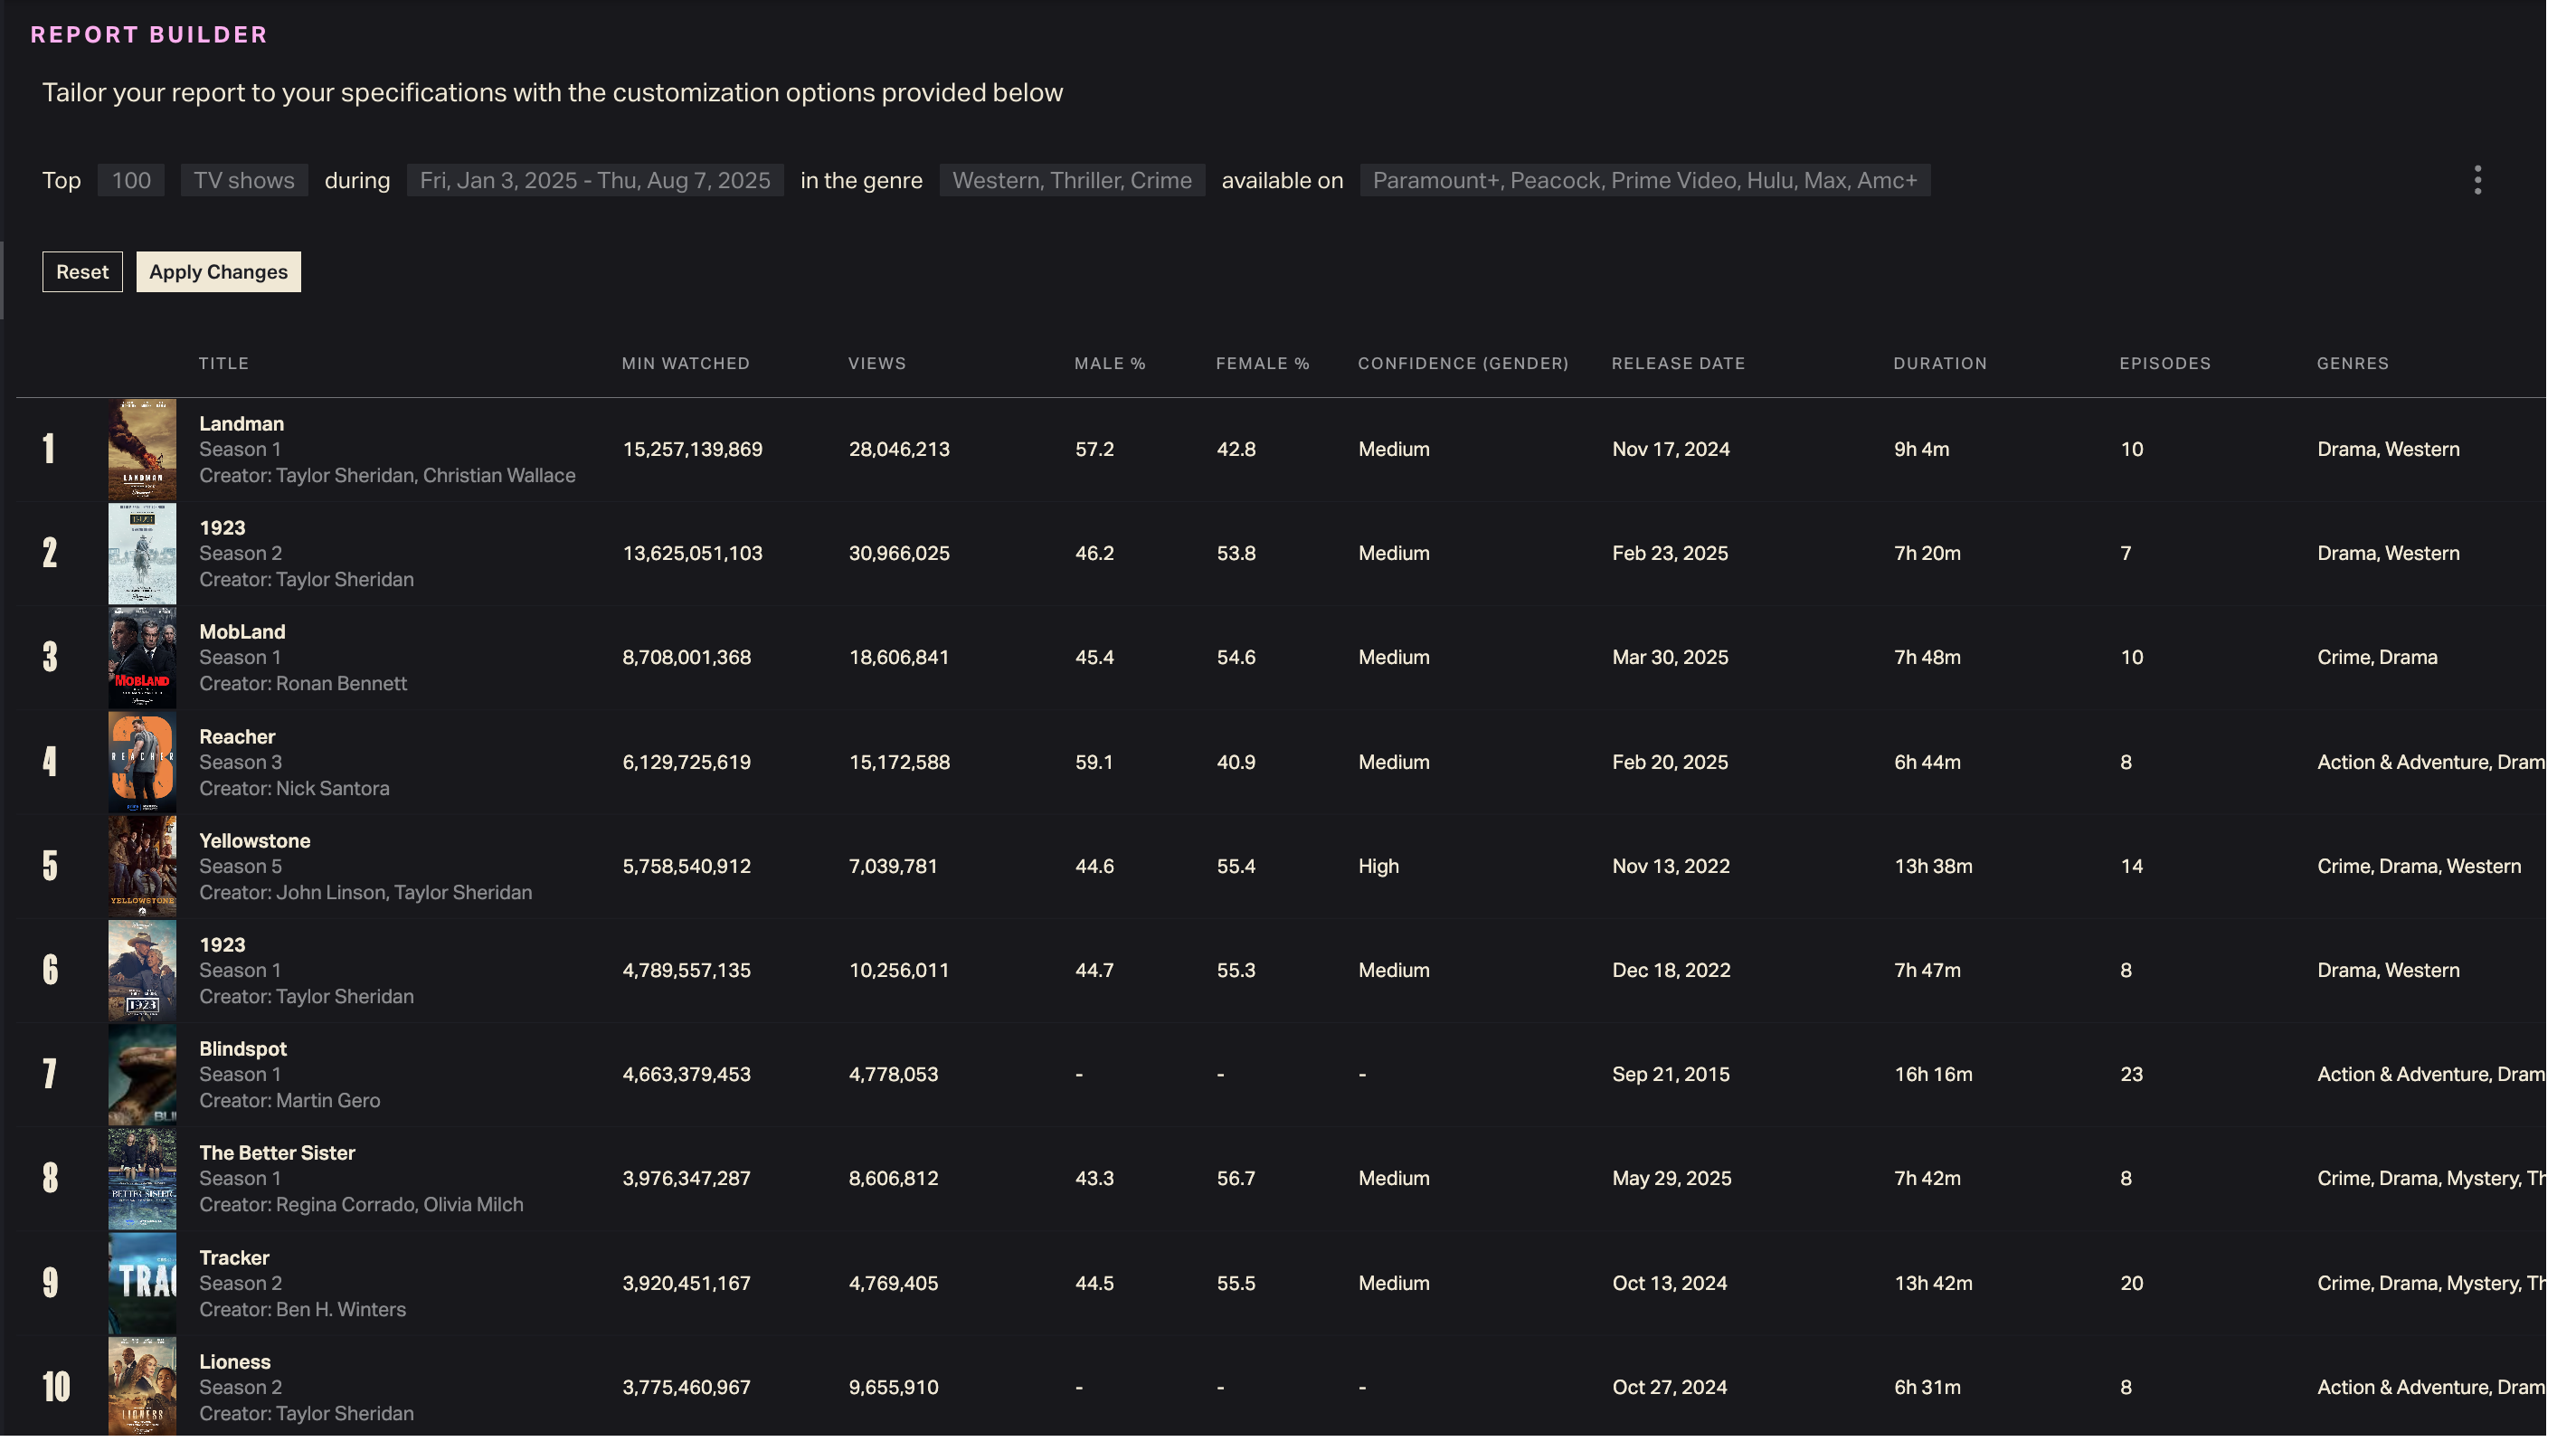Open The Better Sister title link
The width and height of the screenshot is (2576, 1451).
pyautogui.click(x=277, y=1153)
